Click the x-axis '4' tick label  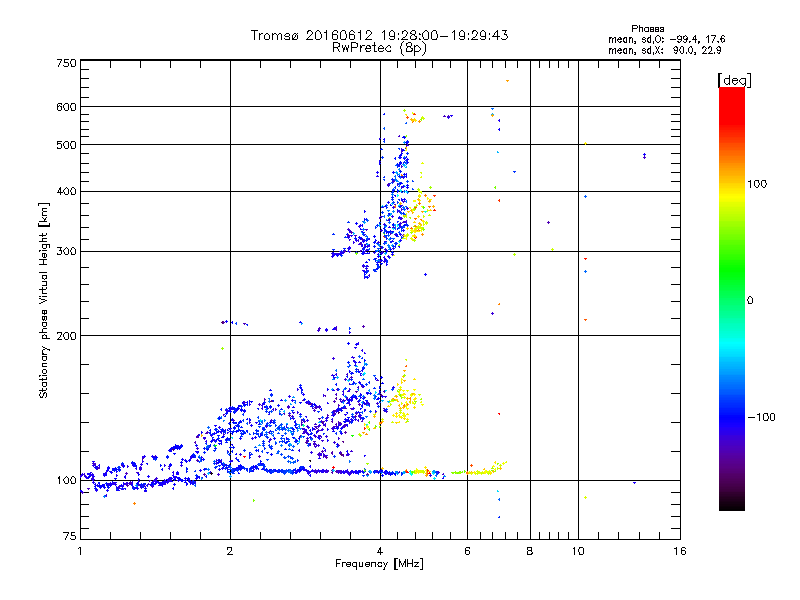[380, 551]
